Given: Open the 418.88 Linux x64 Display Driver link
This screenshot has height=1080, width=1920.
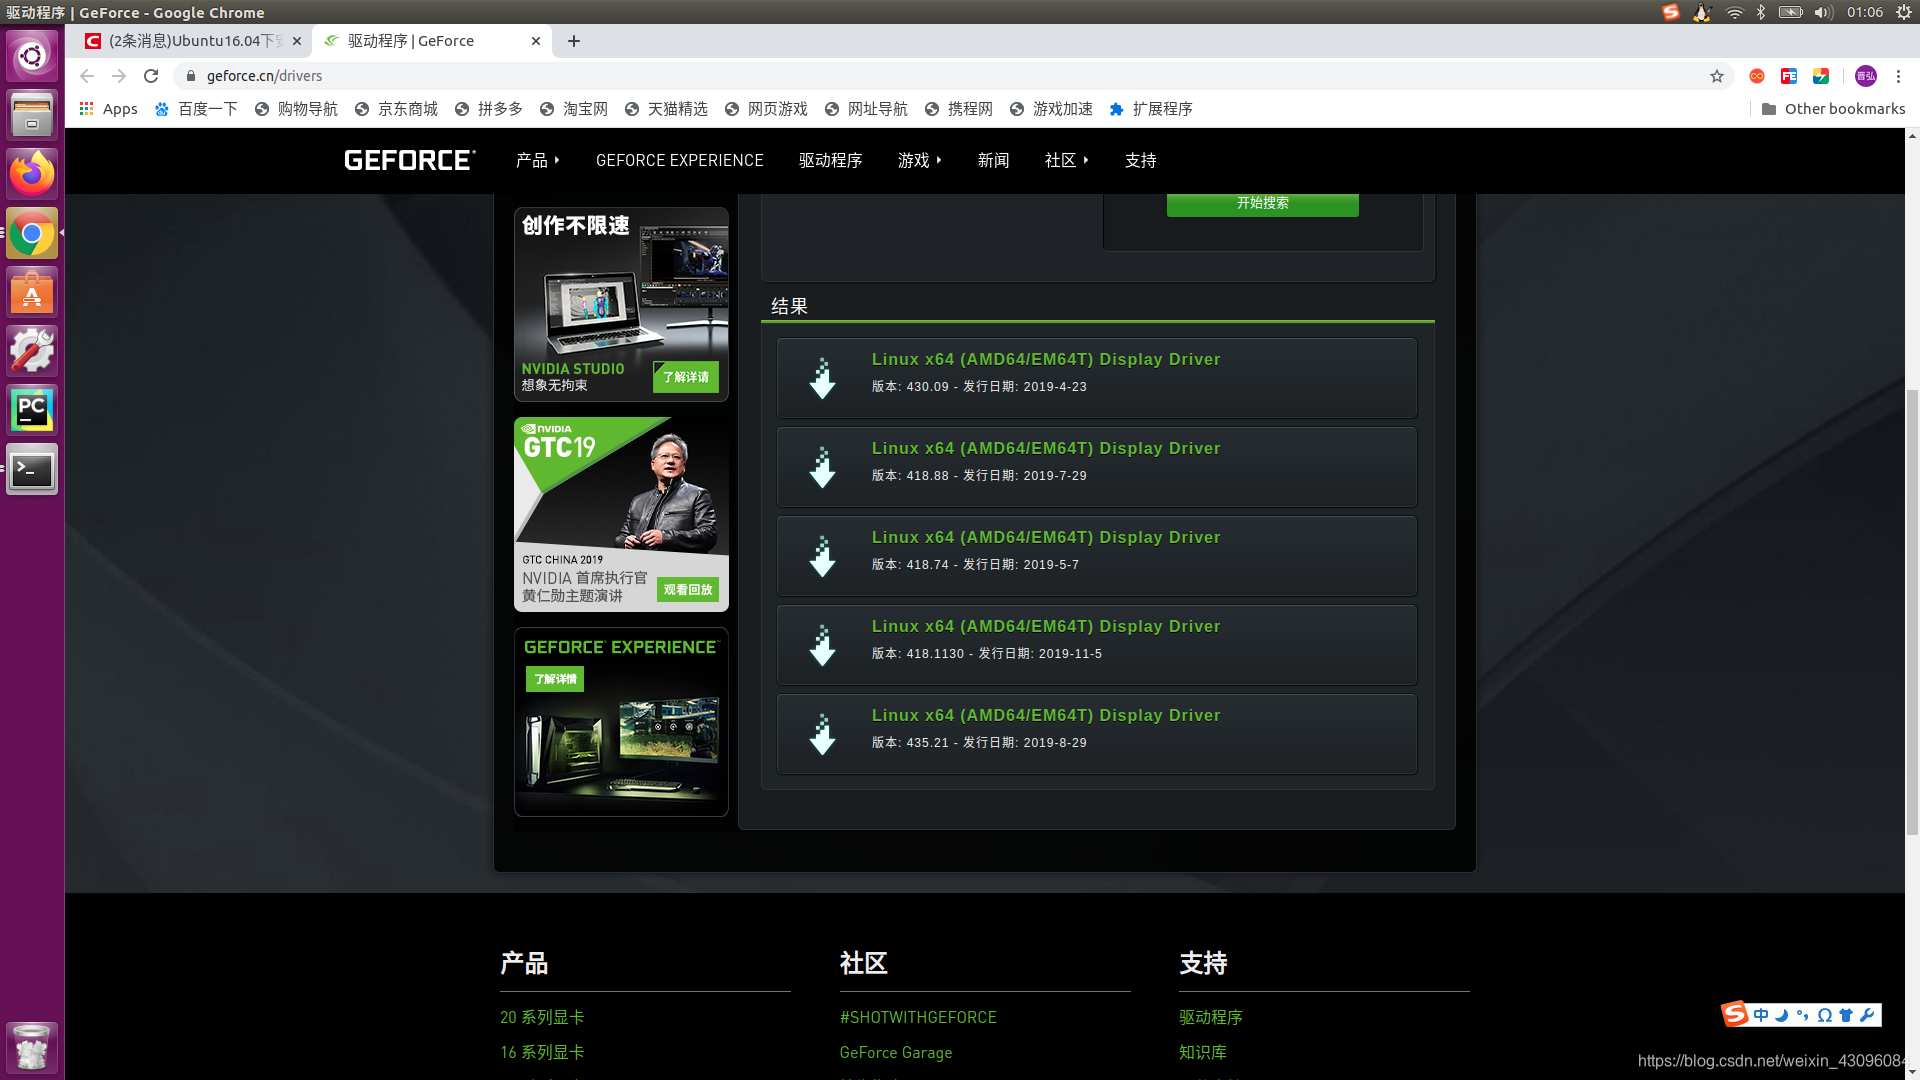Looking at the screenshot, I should [x=1045, y=448].
